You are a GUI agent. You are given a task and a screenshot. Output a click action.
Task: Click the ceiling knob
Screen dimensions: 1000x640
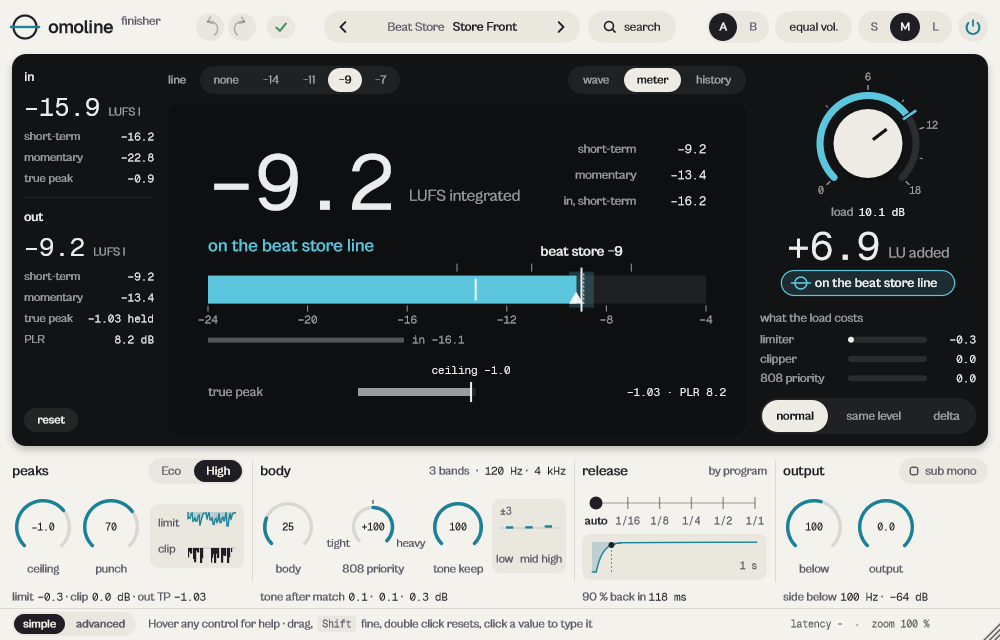coord(43,527)
